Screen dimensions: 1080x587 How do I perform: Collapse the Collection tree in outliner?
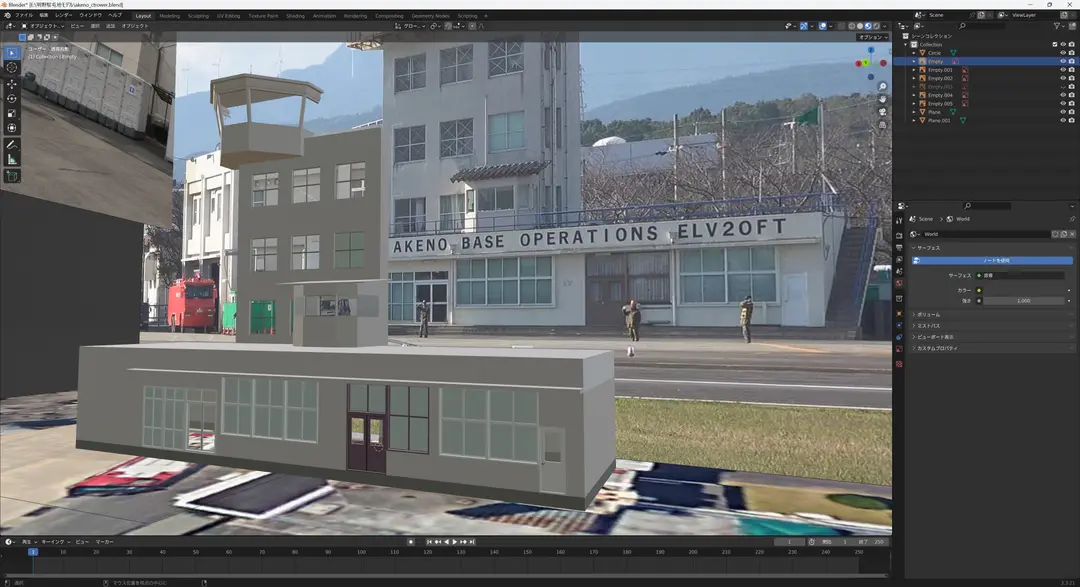906,44
